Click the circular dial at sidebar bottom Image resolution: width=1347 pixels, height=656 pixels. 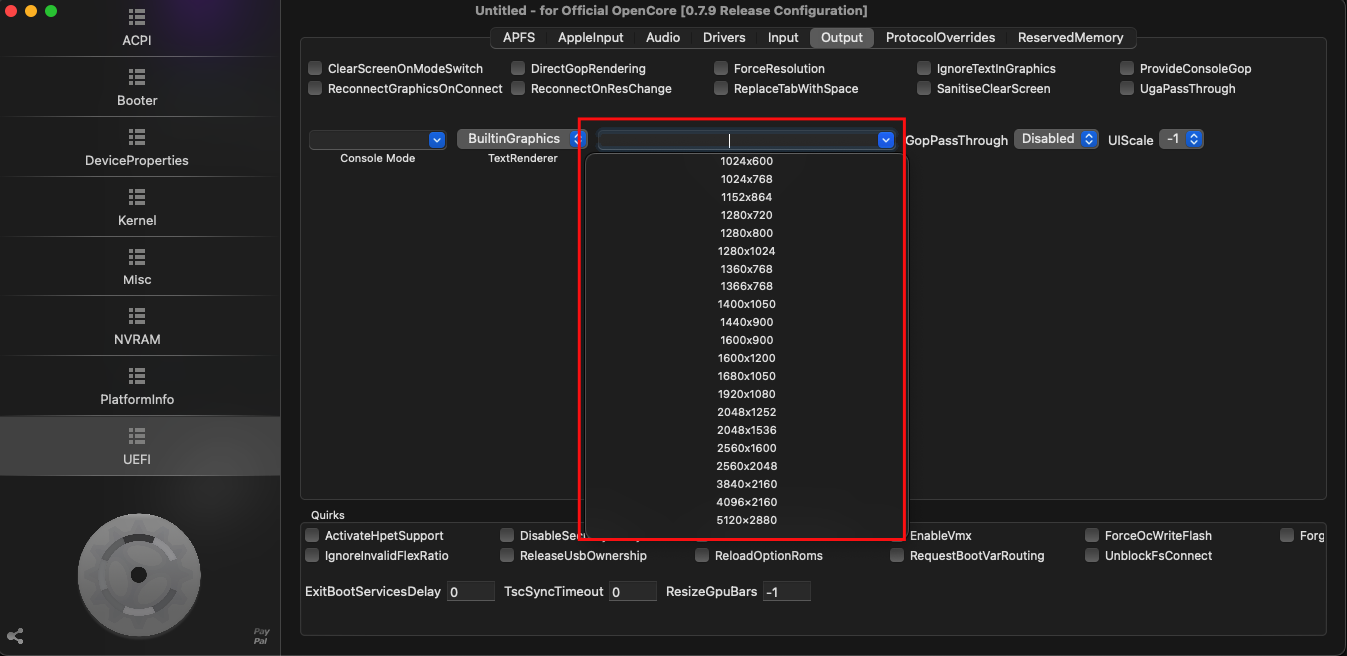click(139, 574)
